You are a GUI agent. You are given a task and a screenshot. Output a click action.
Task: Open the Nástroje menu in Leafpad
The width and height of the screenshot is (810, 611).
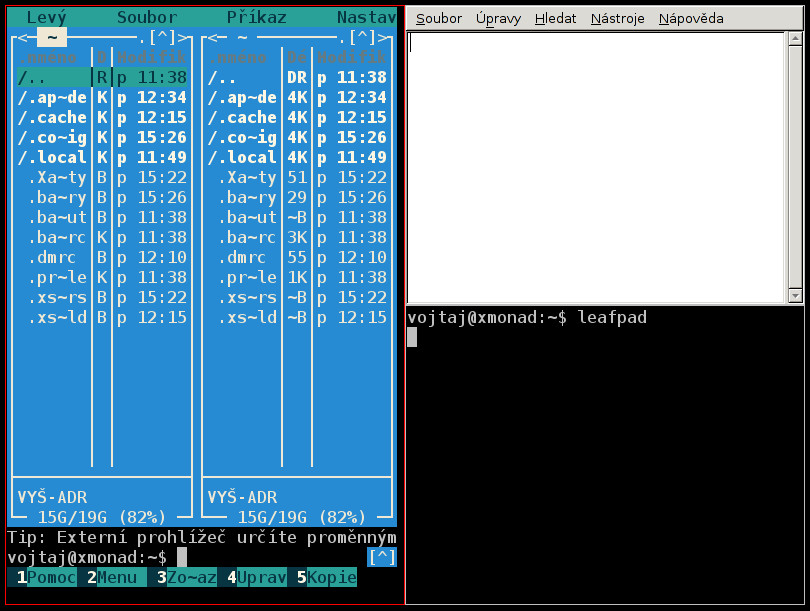[617, 19]
